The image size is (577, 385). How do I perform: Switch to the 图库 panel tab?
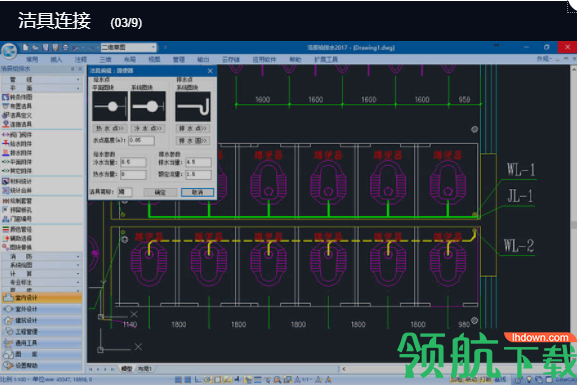click(x=42, y=354)
